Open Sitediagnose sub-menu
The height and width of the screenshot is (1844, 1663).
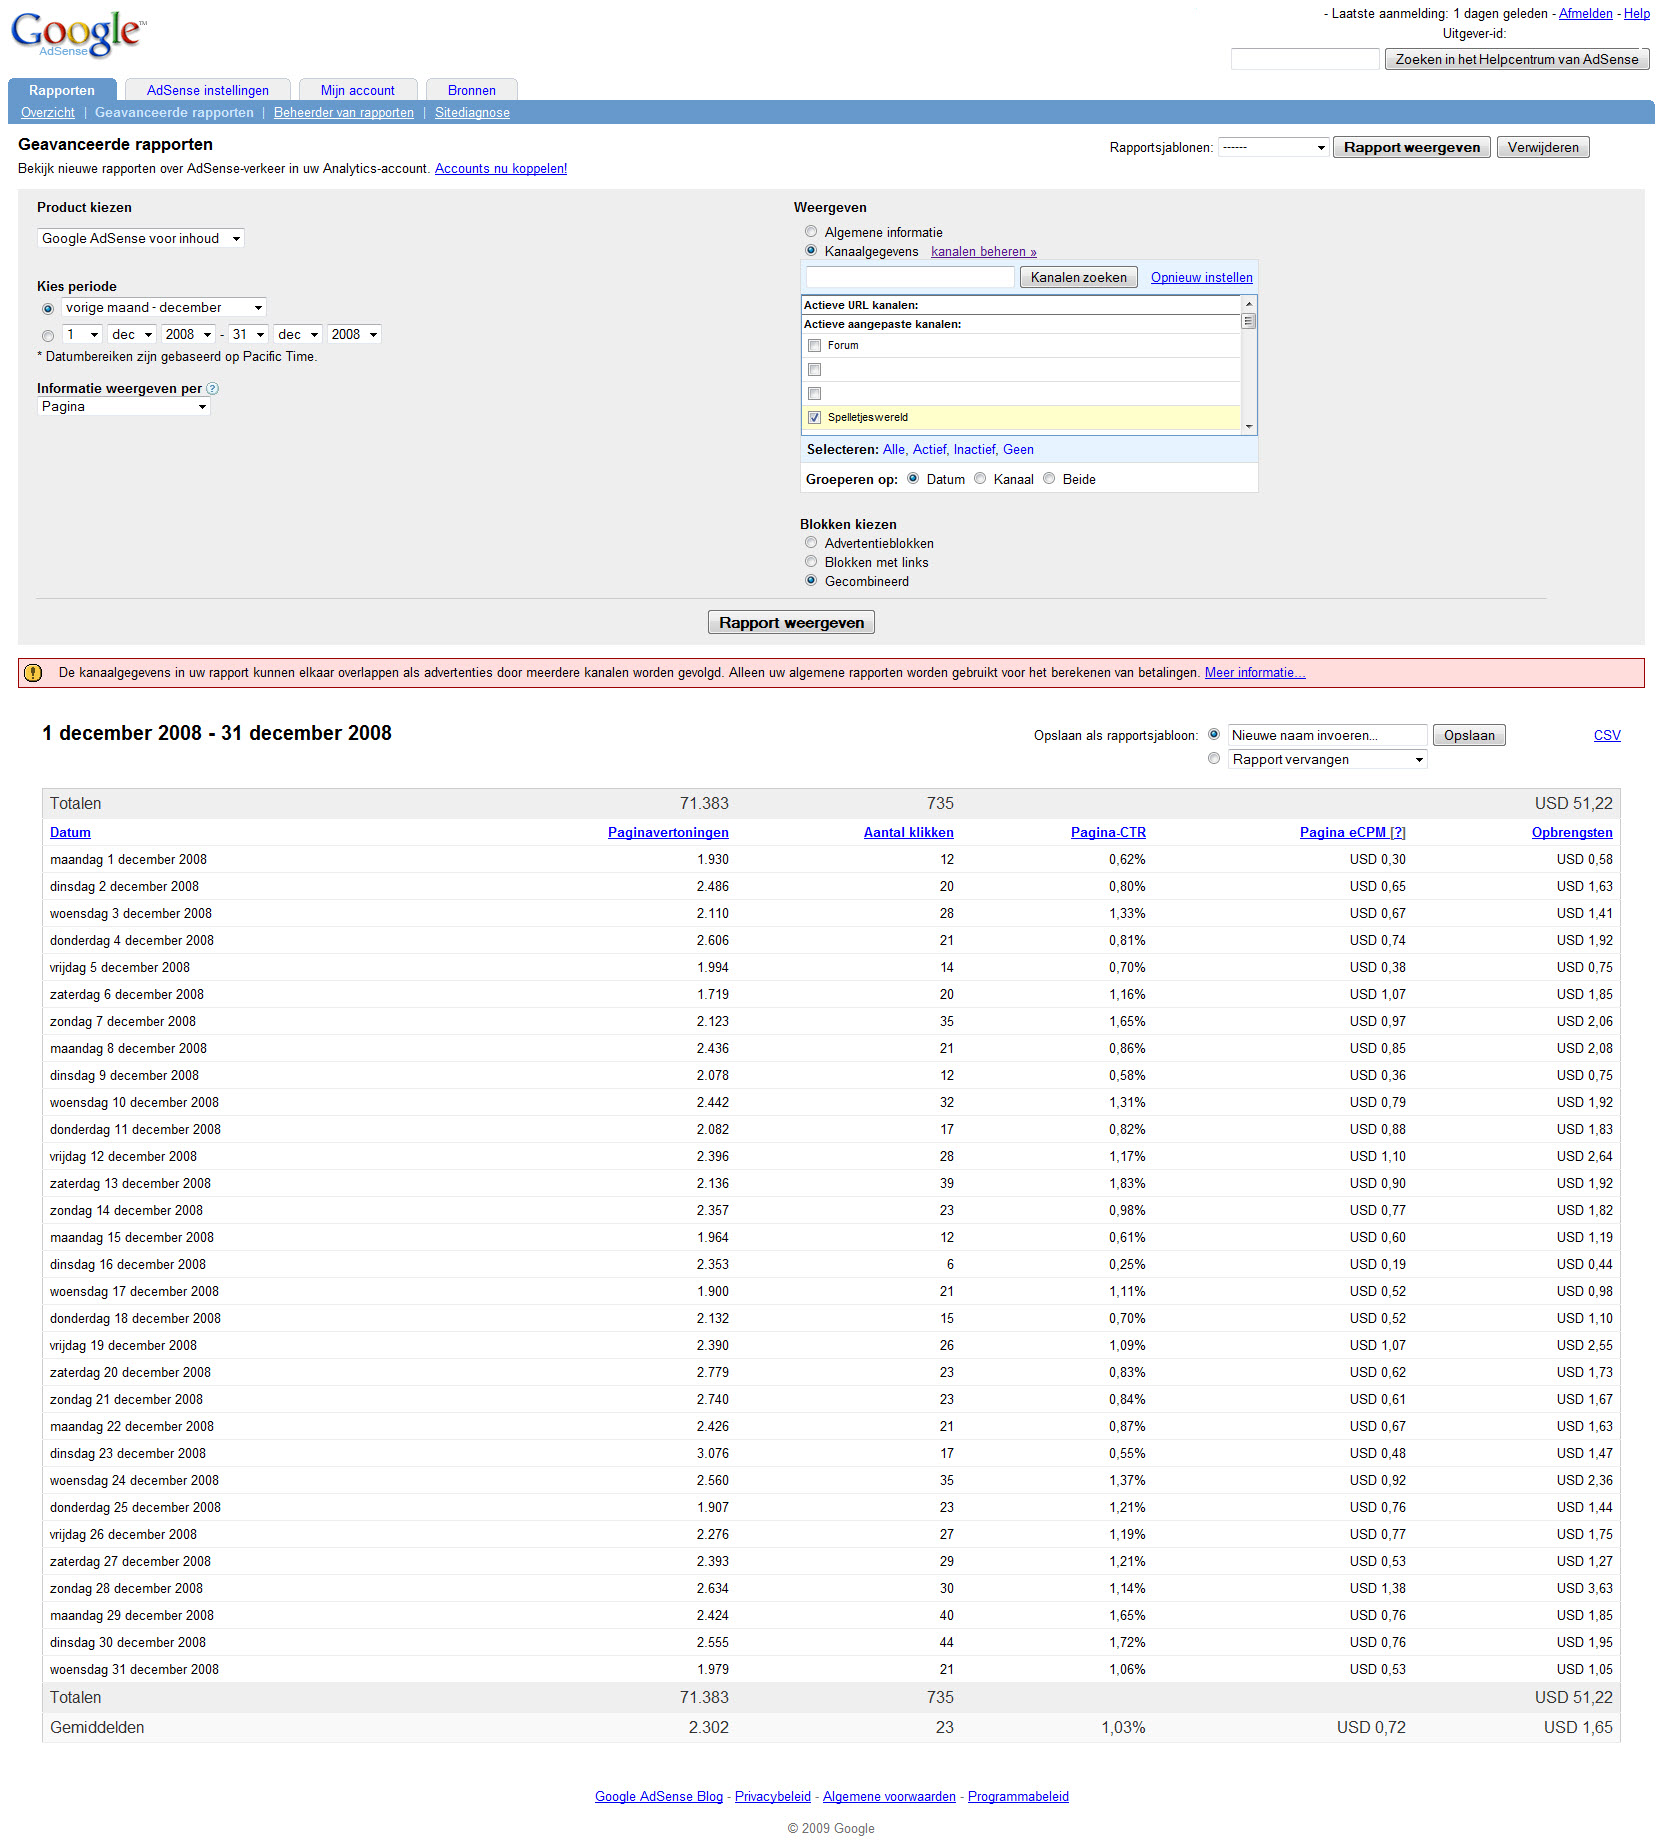coord(472,113)
